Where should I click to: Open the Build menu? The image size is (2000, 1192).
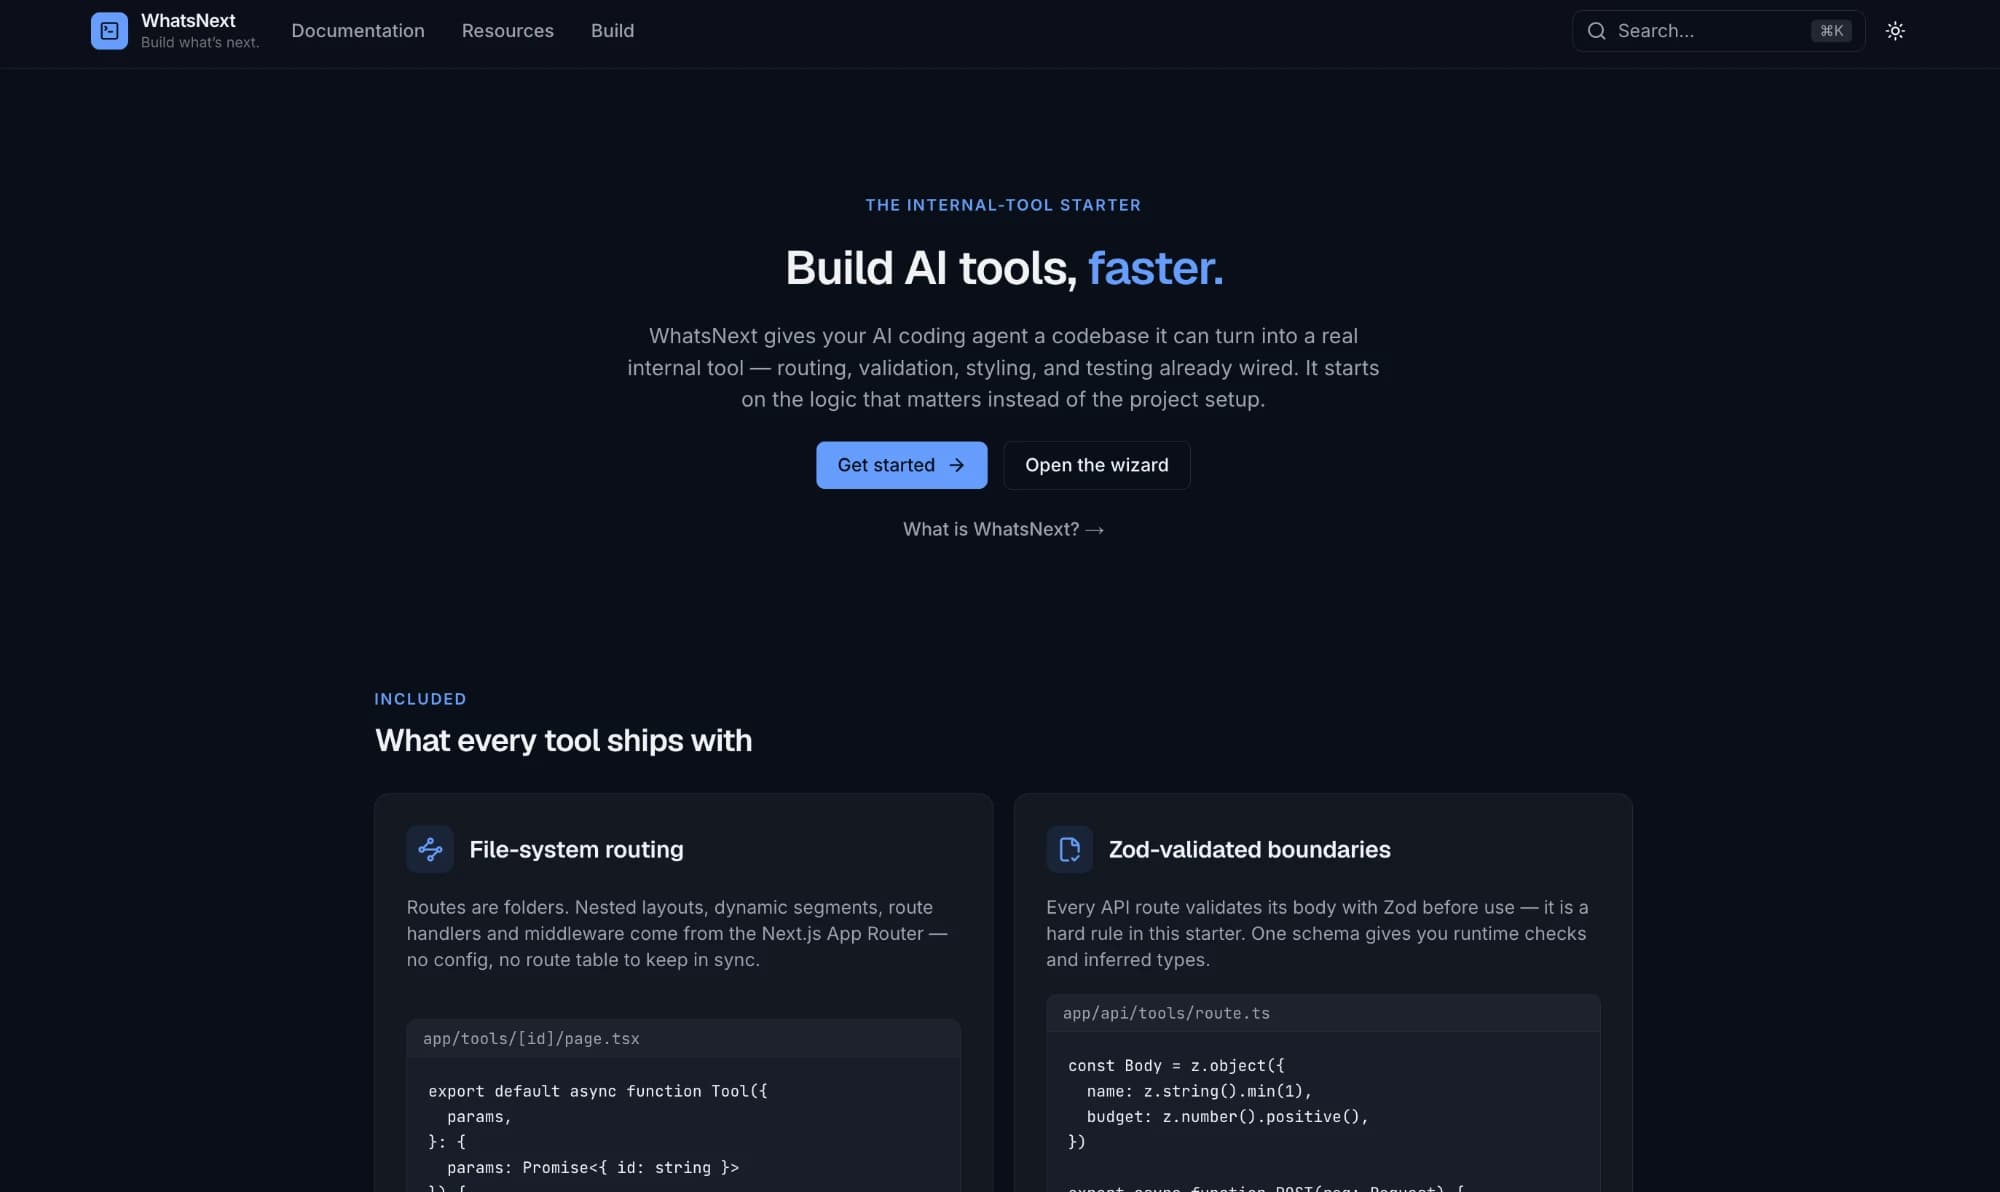pyautogui.click(x=613, y=31)
